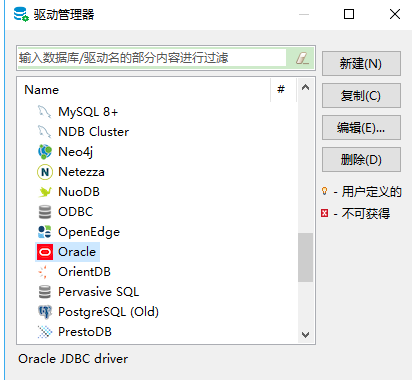Viewport: 412px width, 380px height.
Task: Click the 不可获得 red X legend icon
Action: point(325,213)
